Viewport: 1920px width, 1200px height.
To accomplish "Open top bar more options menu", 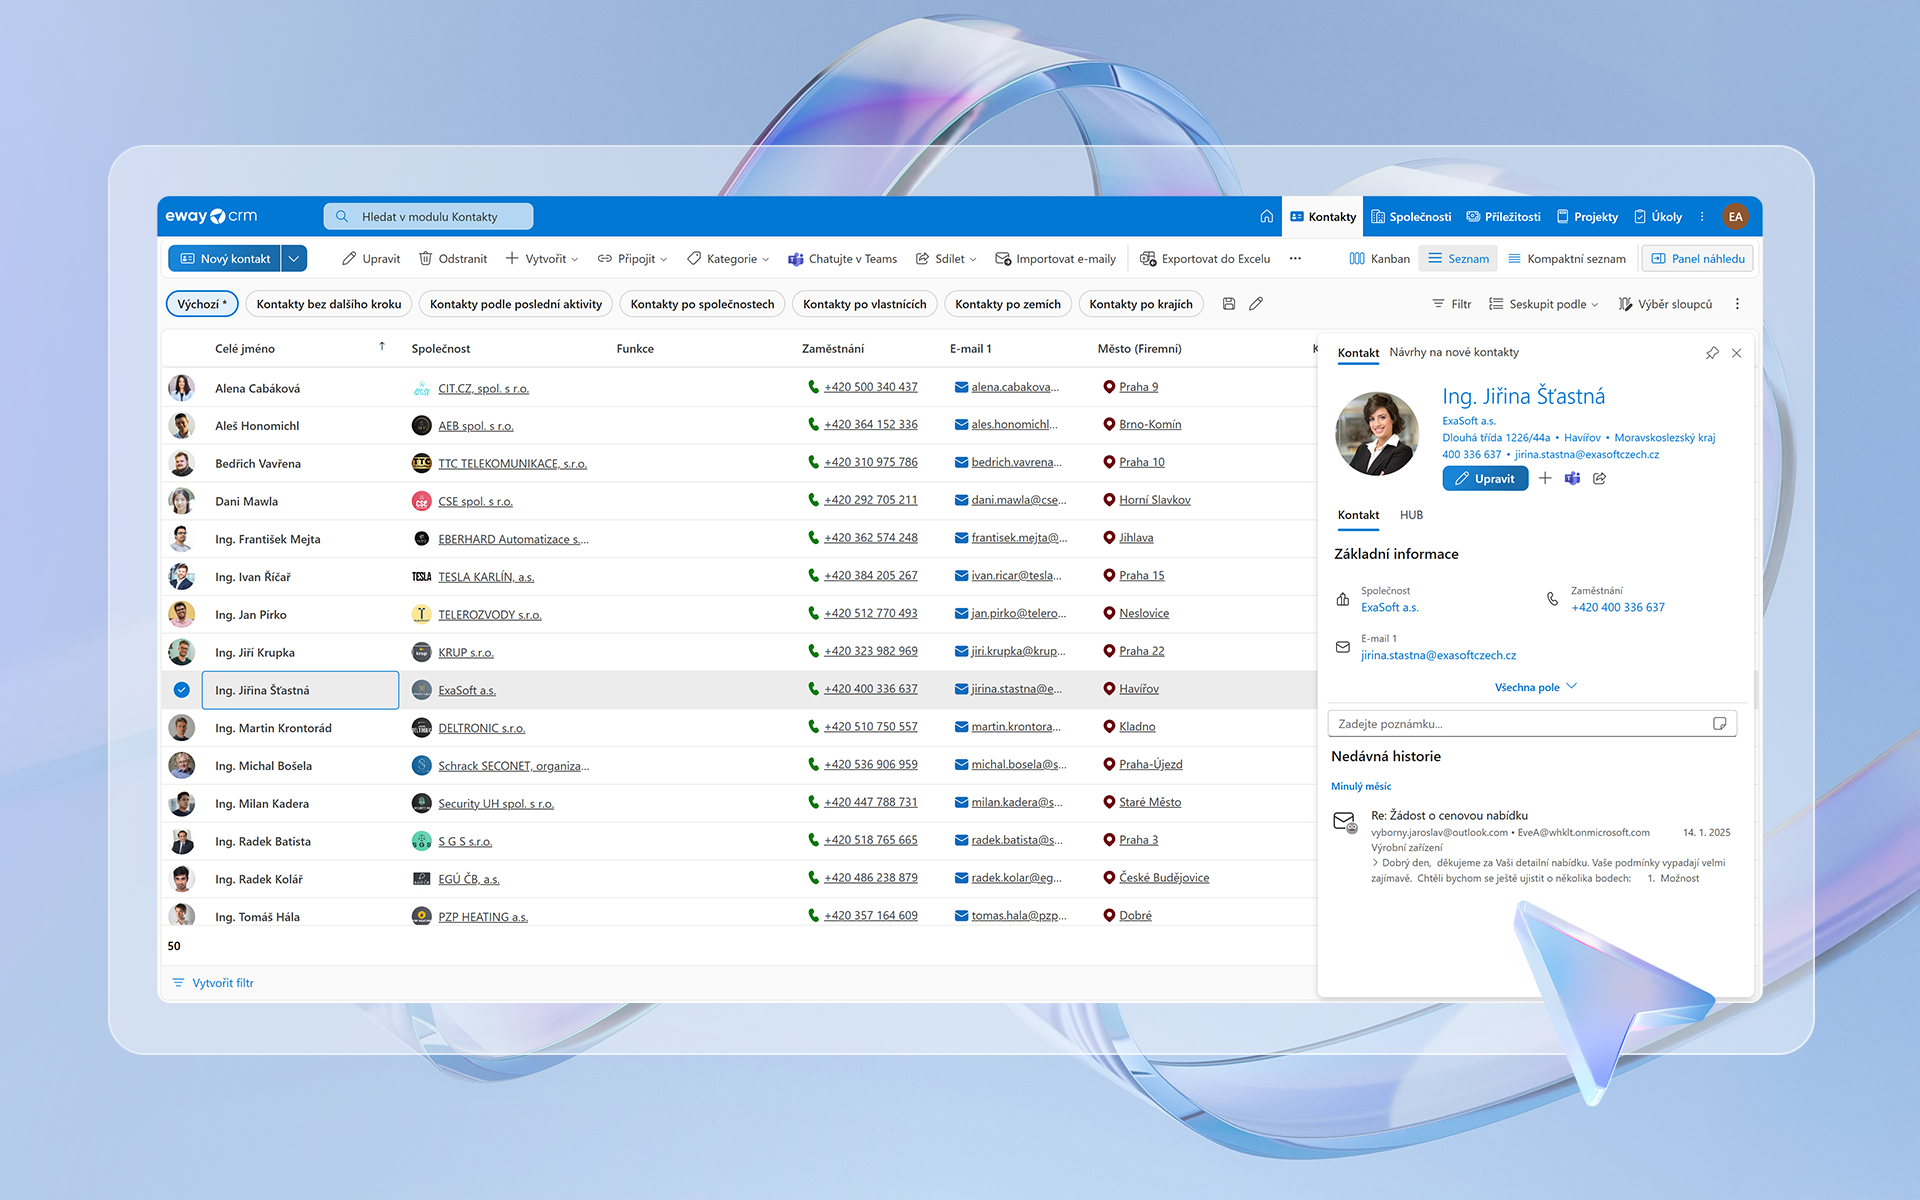I will [x=1702, y=216].
